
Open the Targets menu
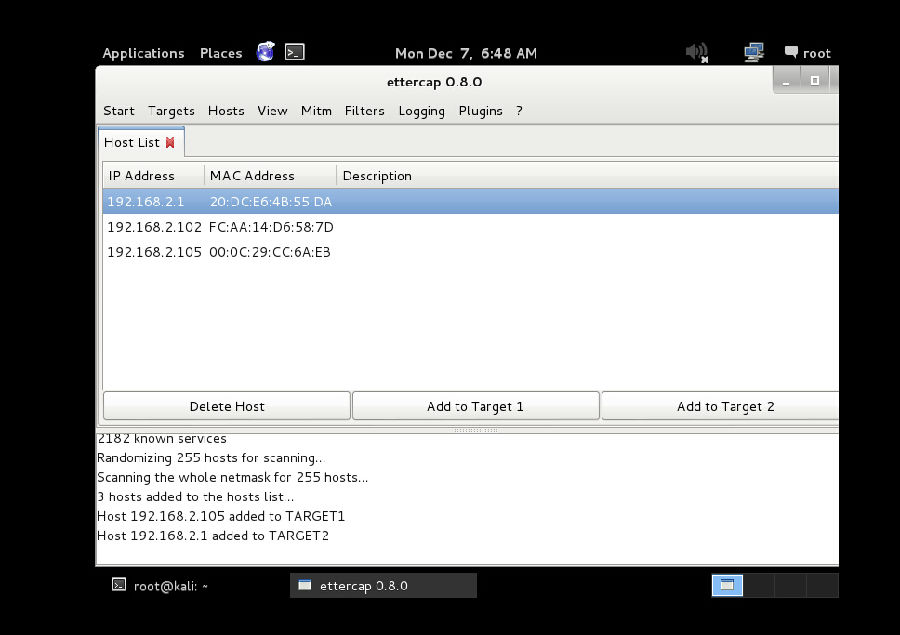point(171,111)
